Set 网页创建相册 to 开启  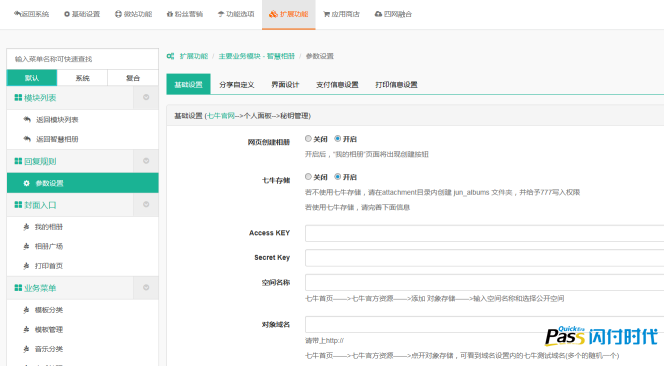point(338,139)
